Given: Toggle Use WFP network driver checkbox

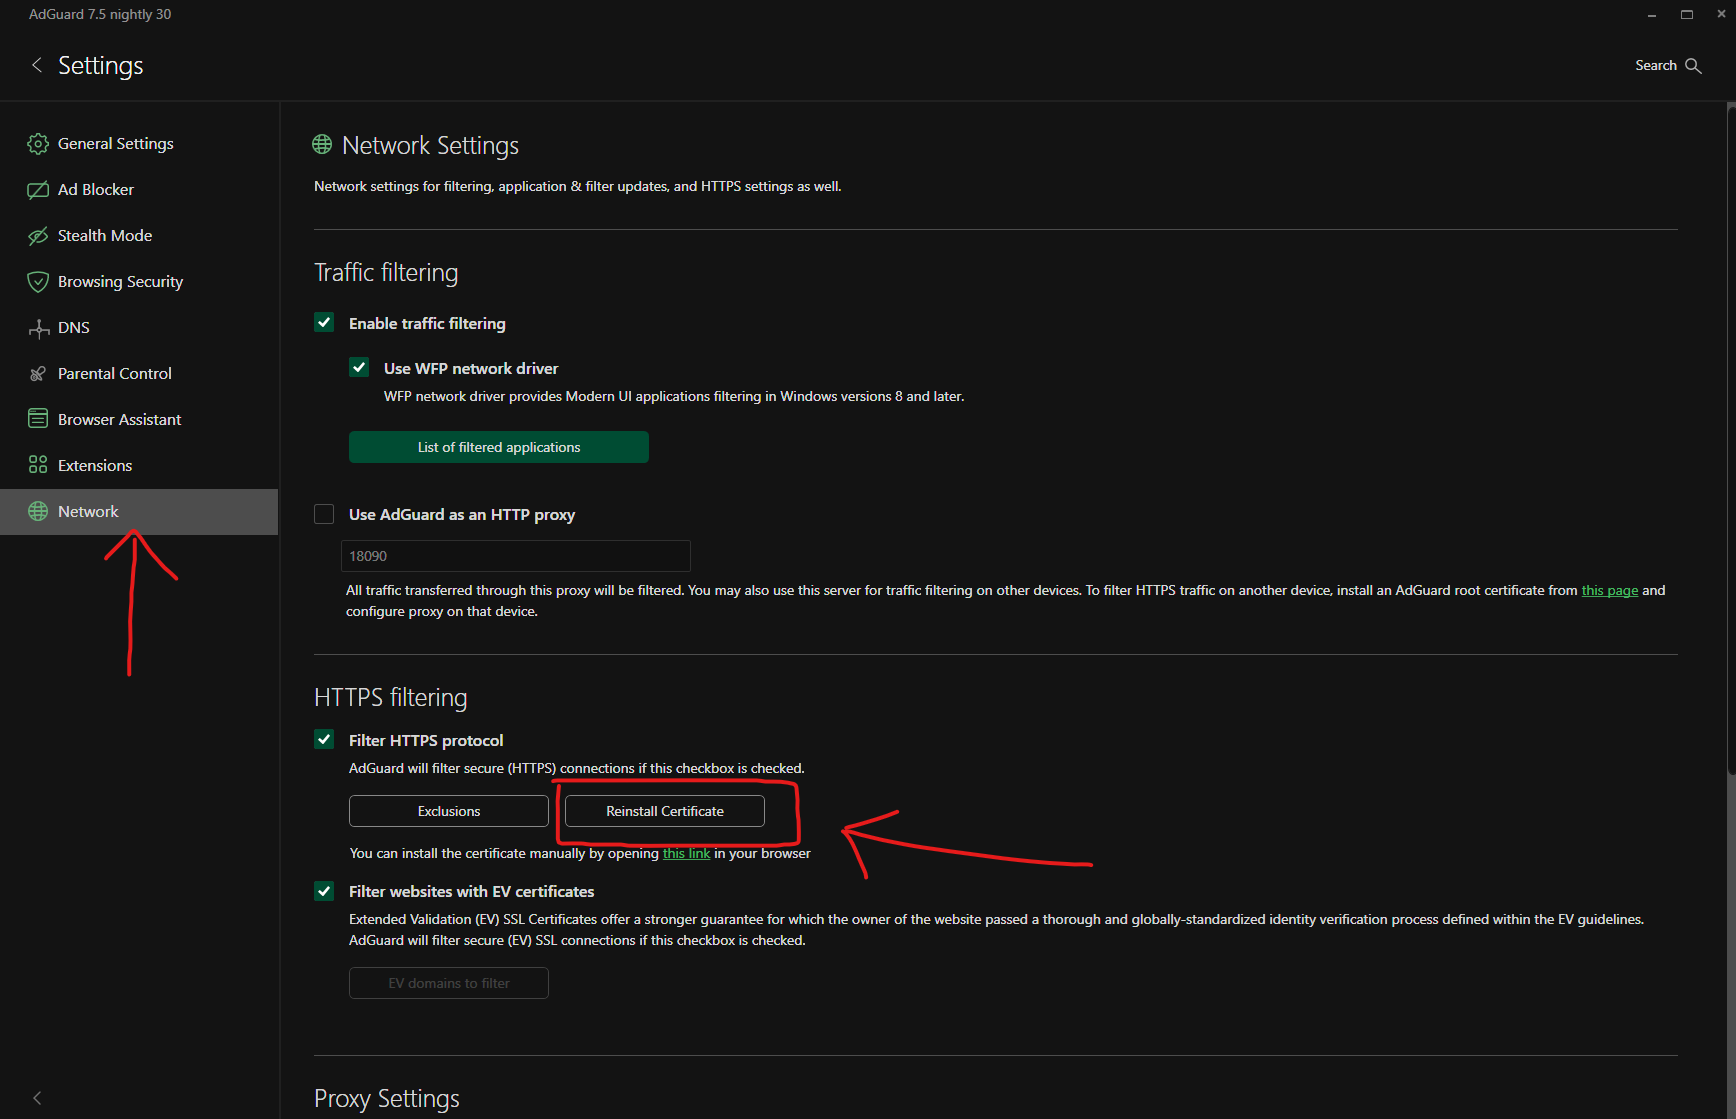Looking at the screenshot, I should pos(359,367).
